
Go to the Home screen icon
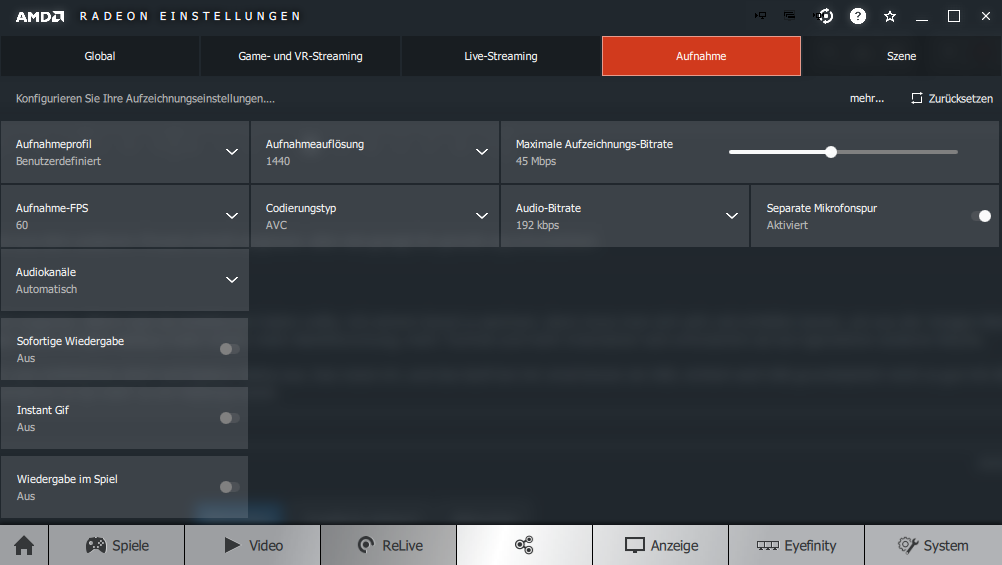[x=24, y=545]
